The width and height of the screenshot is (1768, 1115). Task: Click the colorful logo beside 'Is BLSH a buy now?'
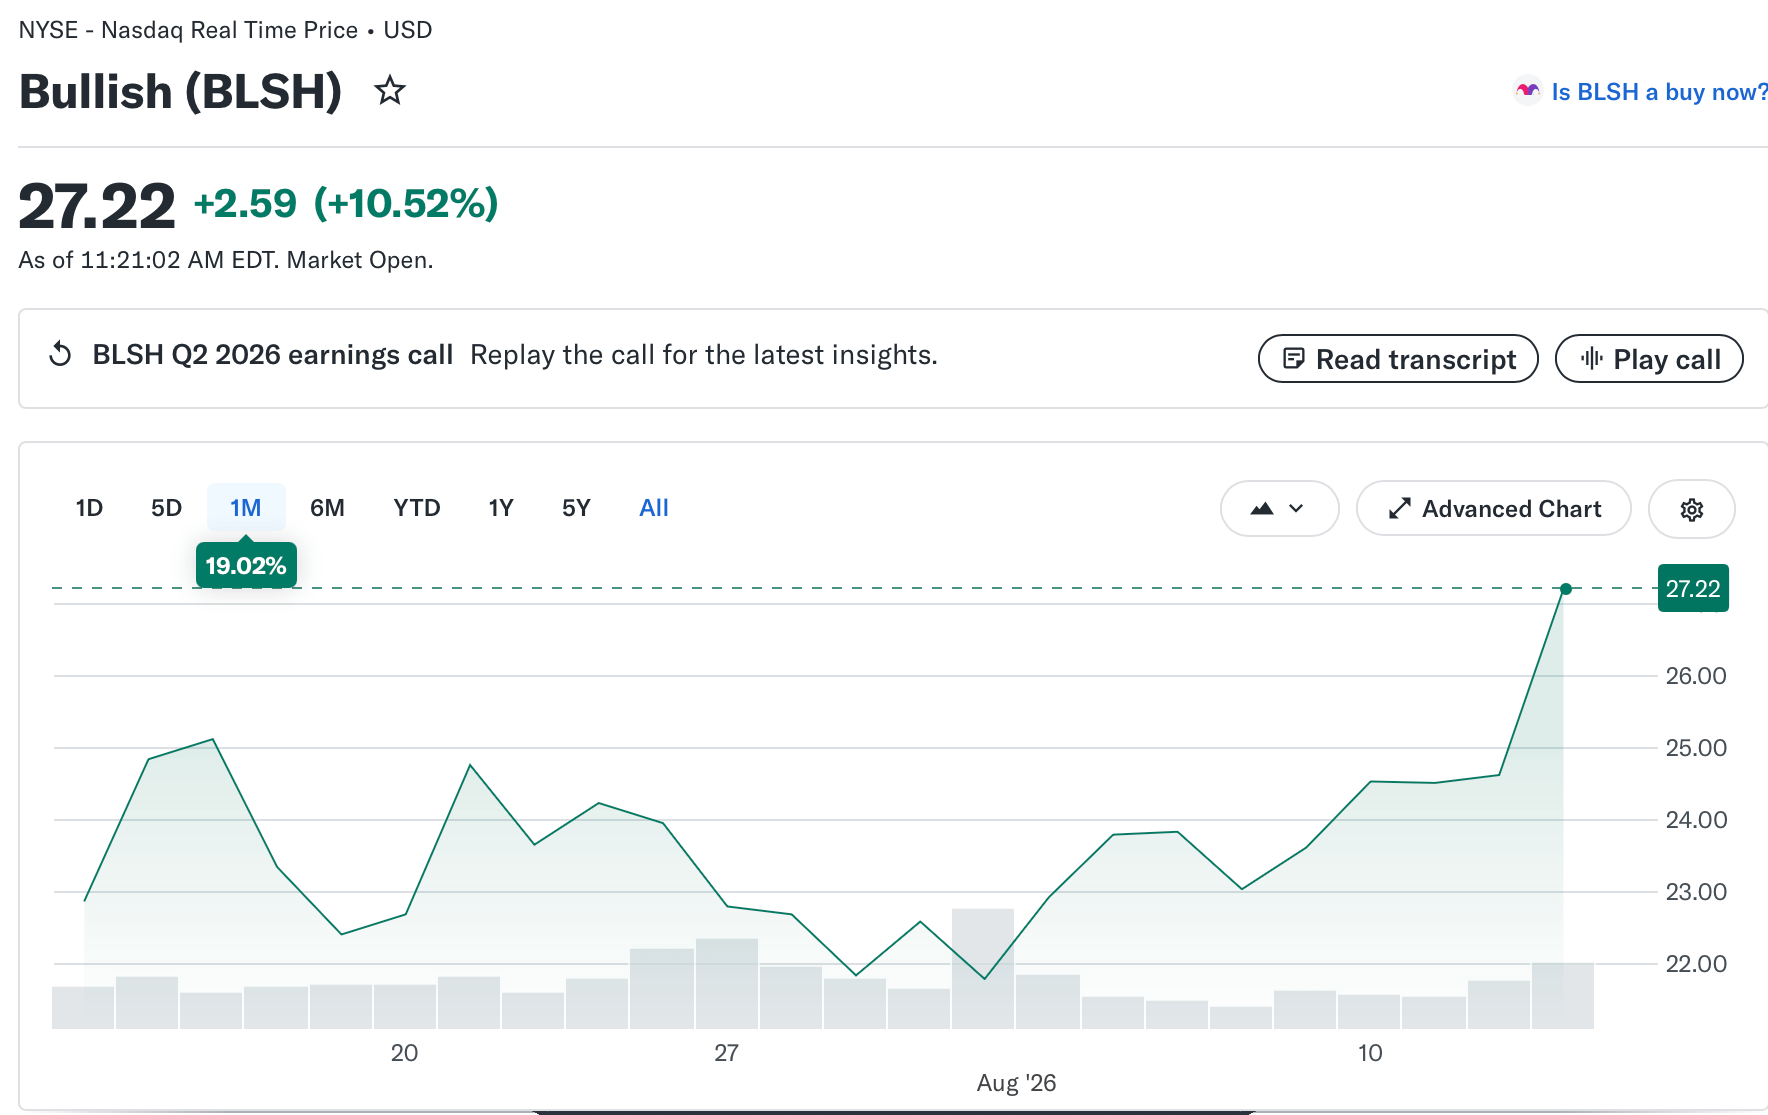point(1527,91)
